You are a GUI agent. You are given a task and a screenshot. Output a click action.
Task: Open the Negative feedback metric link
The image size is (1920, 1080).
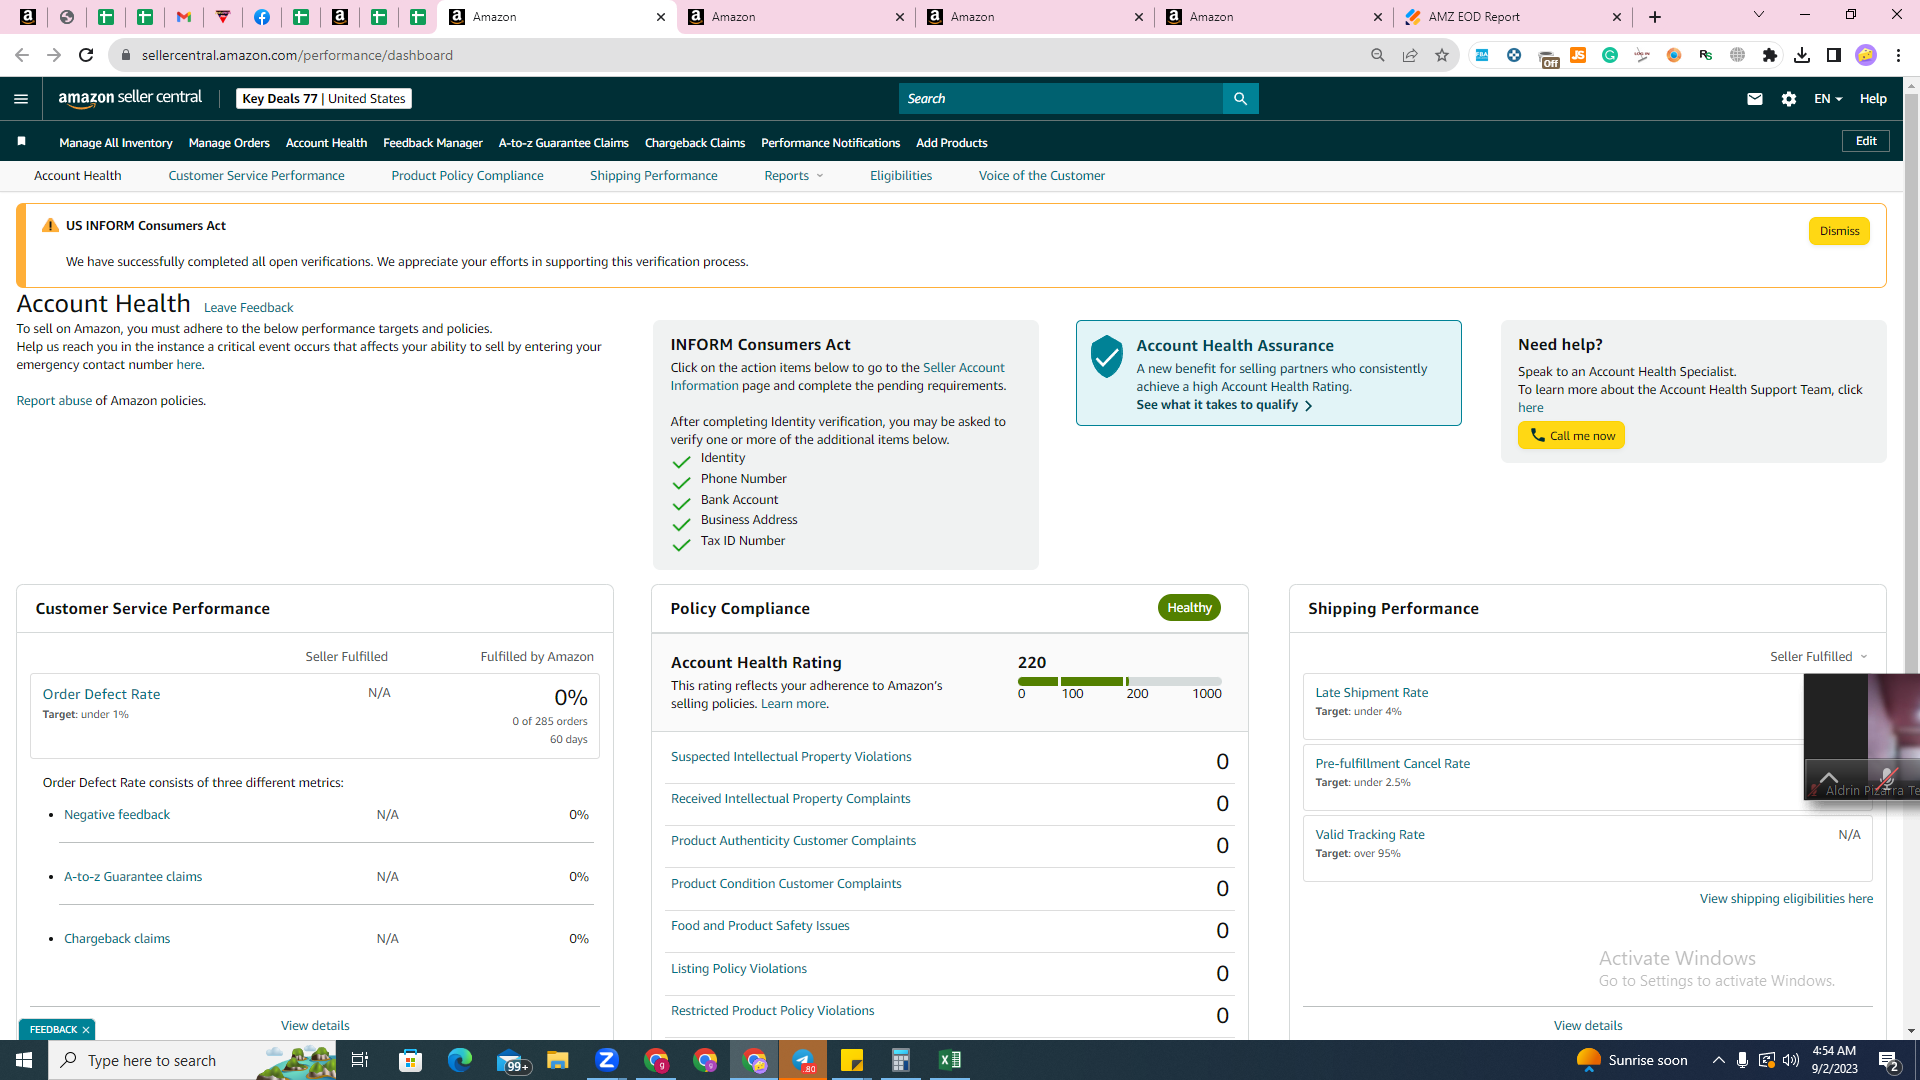(x=117, y=815)
